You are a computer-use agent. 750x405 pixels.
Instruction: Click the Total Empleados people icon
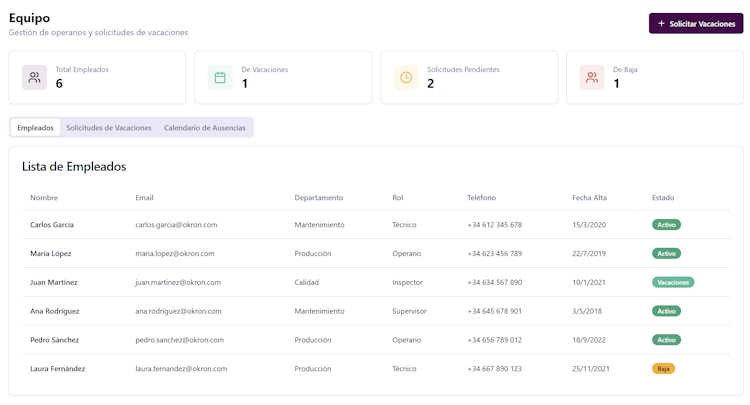tap(34, 77)
